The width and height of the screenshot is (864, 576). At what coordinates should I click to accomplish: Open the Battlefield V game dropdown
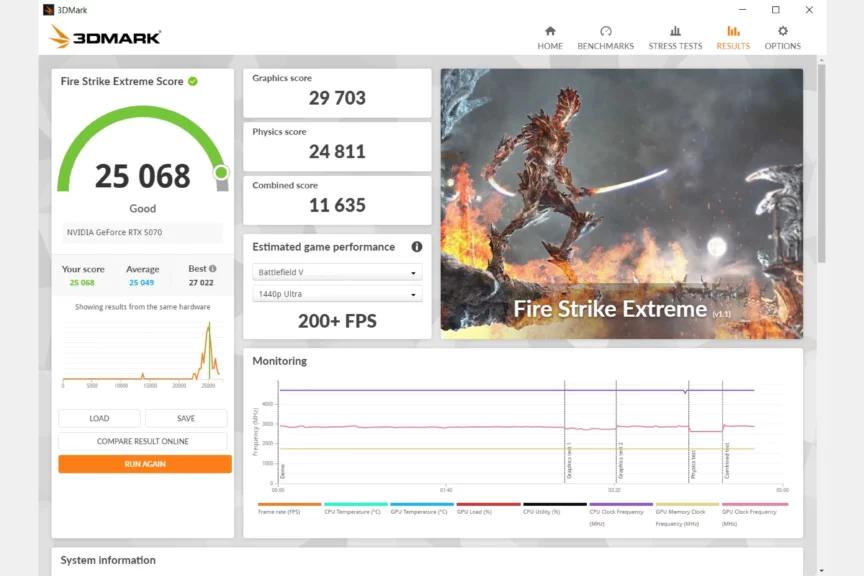(337, 272)
